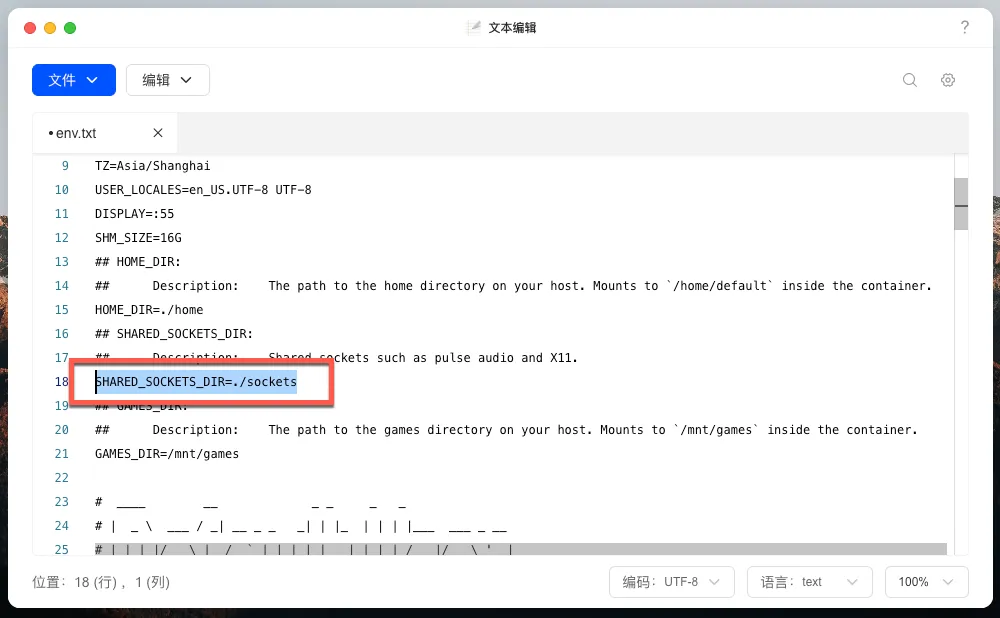Viewport: 1000px width, 618px height.
Task: Open the 编辑 dropdown menu
Action: (x=167, y=80)
